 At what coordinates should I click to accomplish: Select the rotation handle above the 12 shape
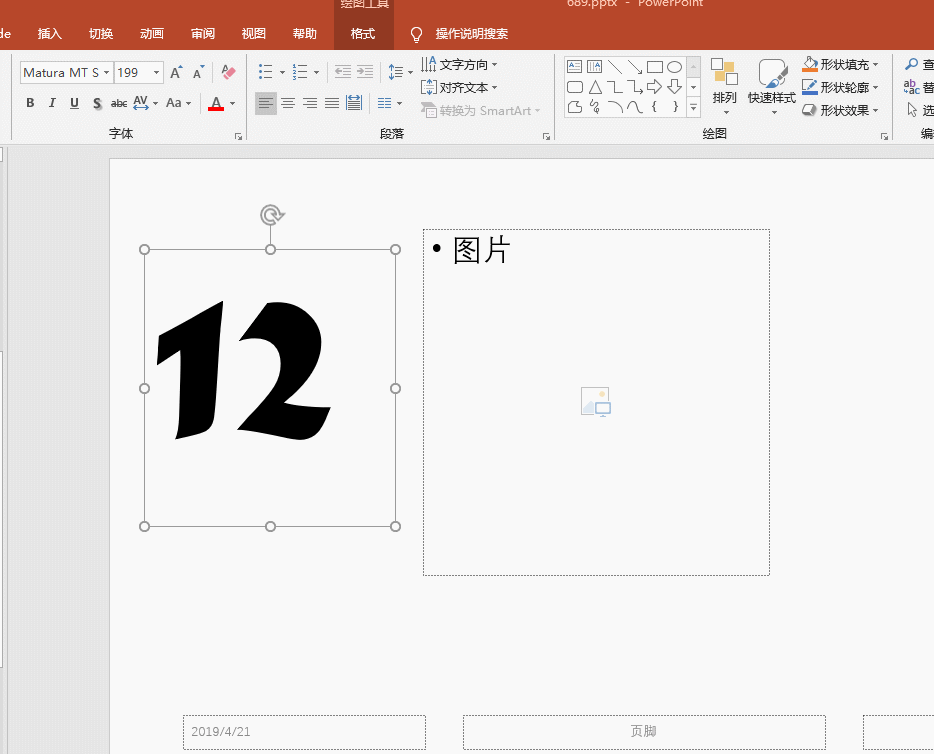pyautogui.click(x=271, y=214)
